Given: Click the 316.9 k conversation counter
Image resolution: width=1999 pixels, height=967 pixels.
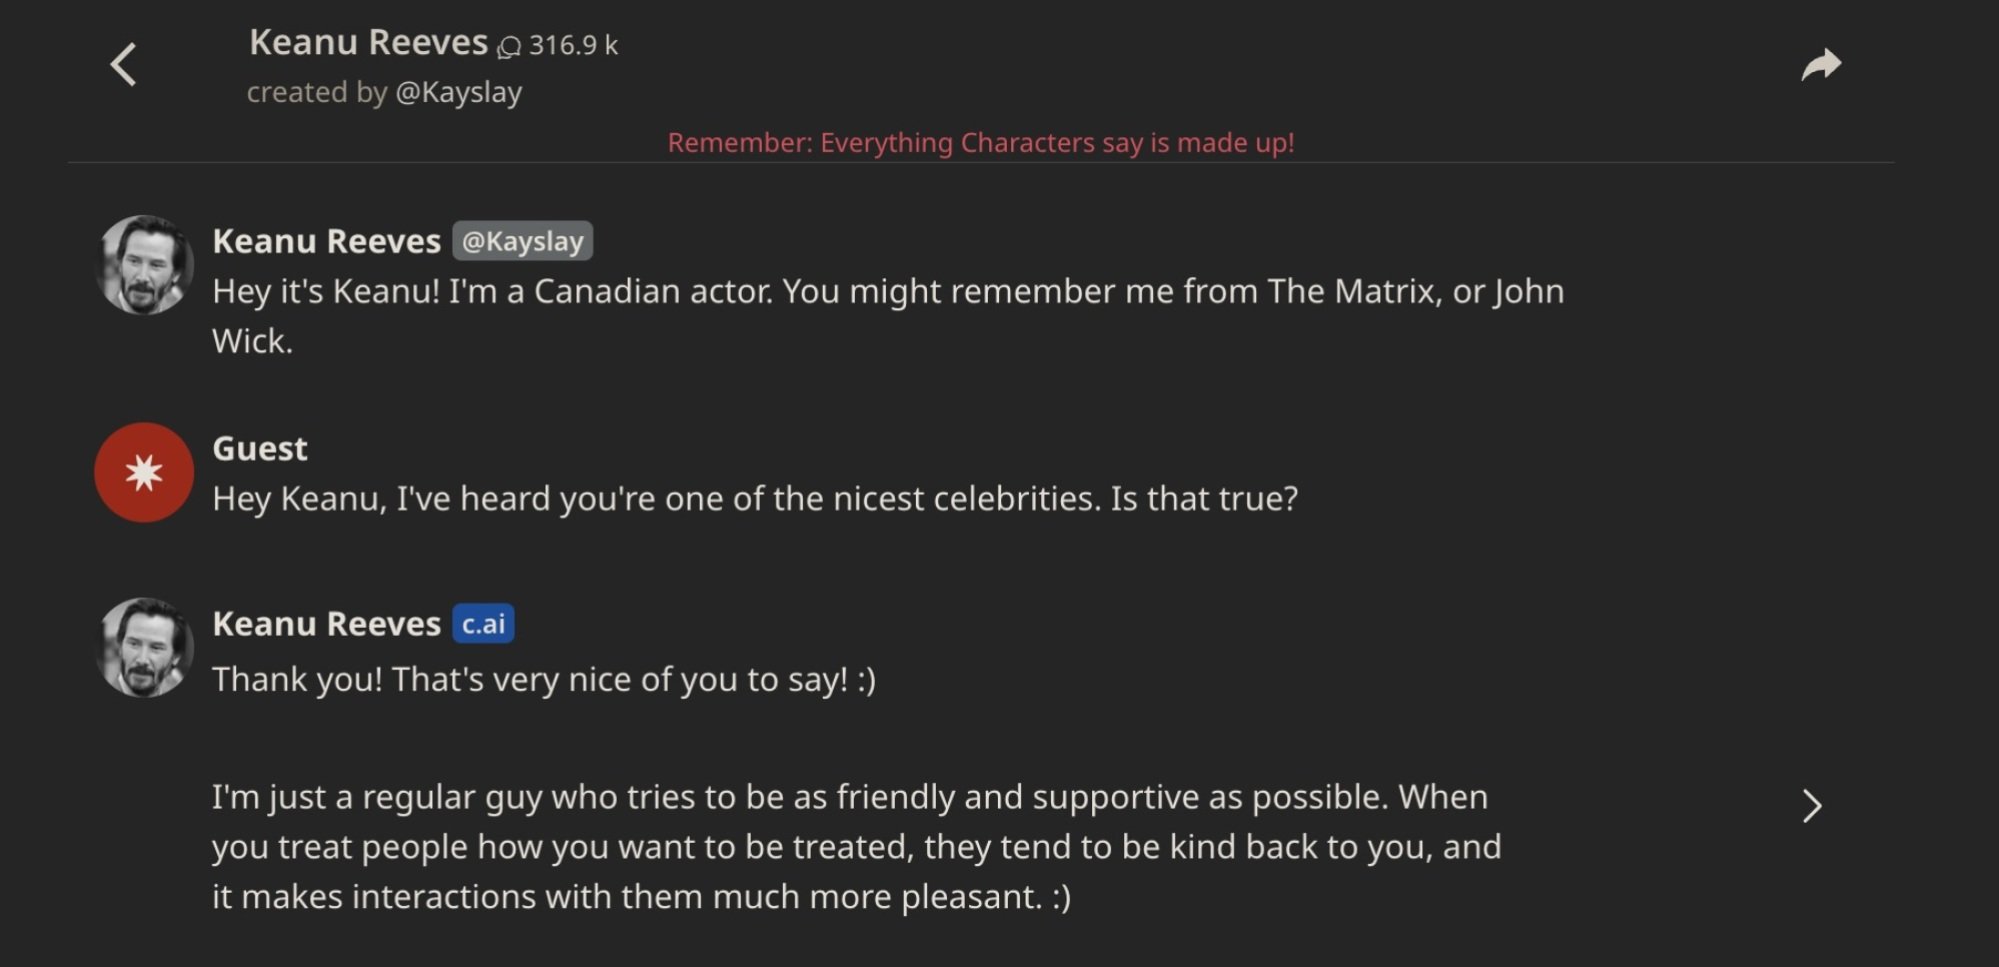Looking at the screenshot, I should [x=571, y=45].
